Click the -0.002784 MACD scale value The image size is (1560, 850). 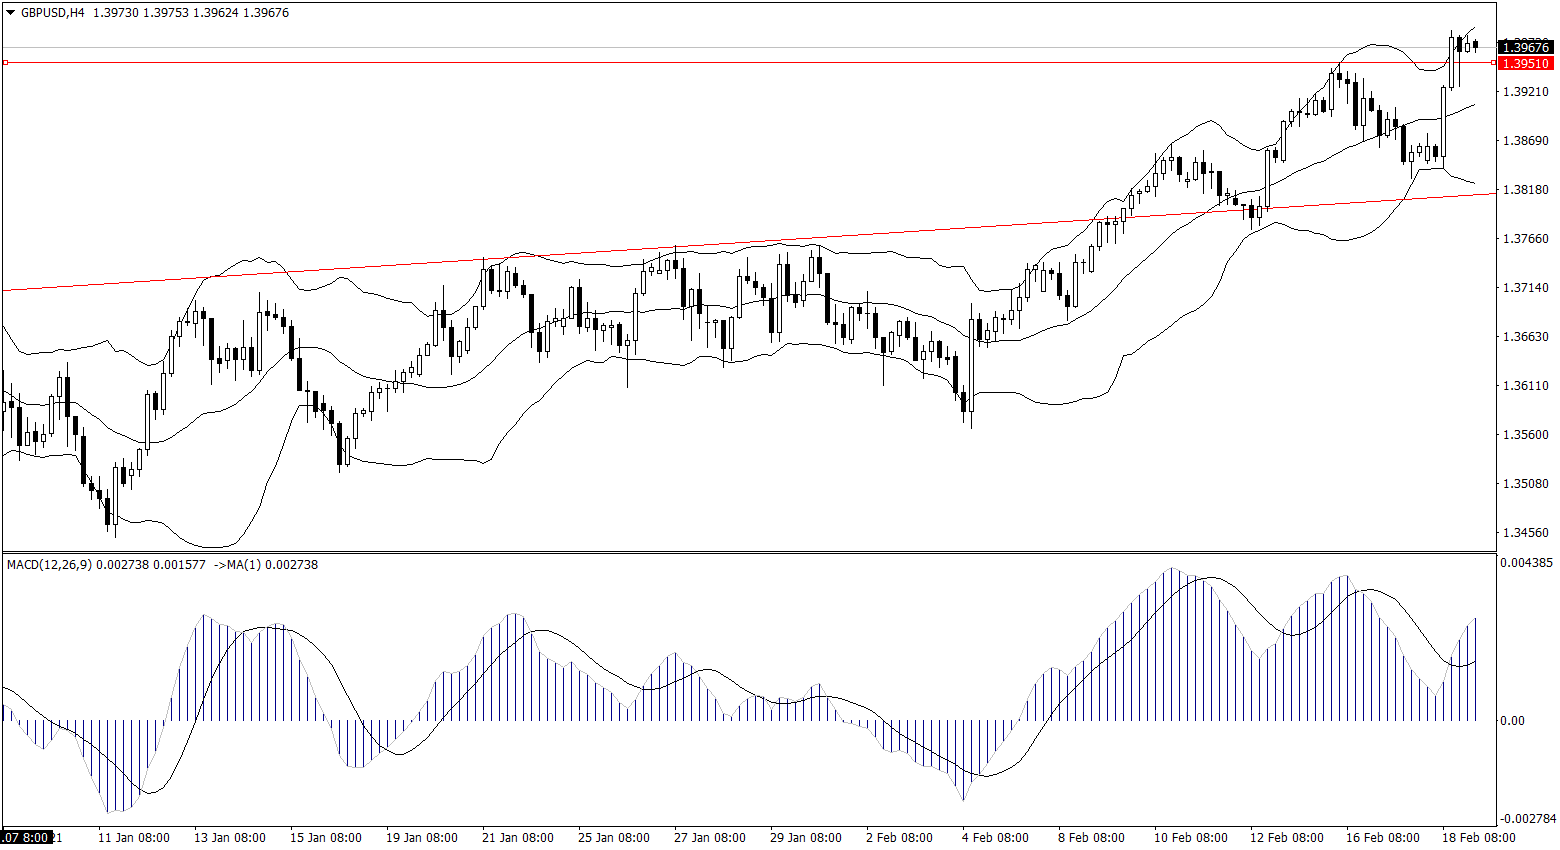pyautogui.click(x=1526, y=820)
